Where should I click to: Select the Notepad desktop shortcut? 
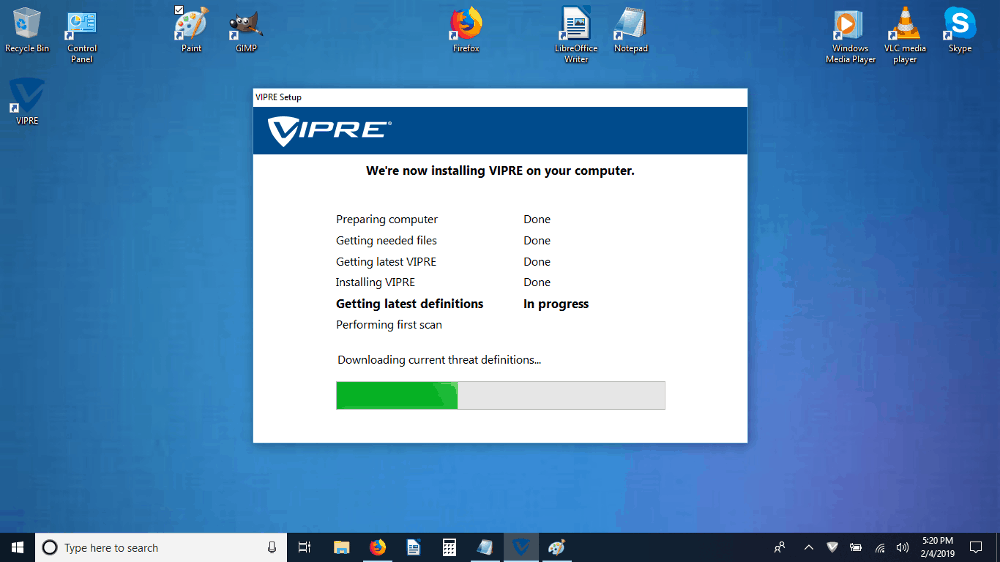(x=631, y=29)
